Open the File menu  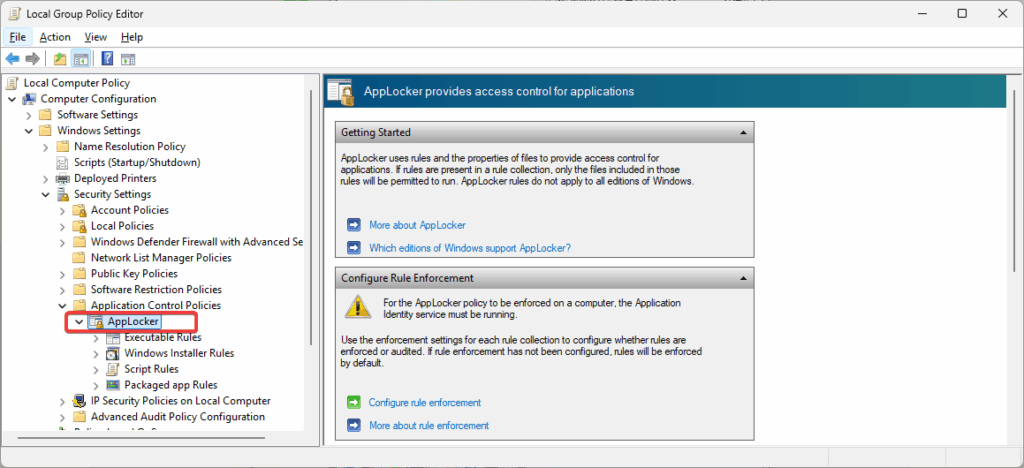point(18,37)
